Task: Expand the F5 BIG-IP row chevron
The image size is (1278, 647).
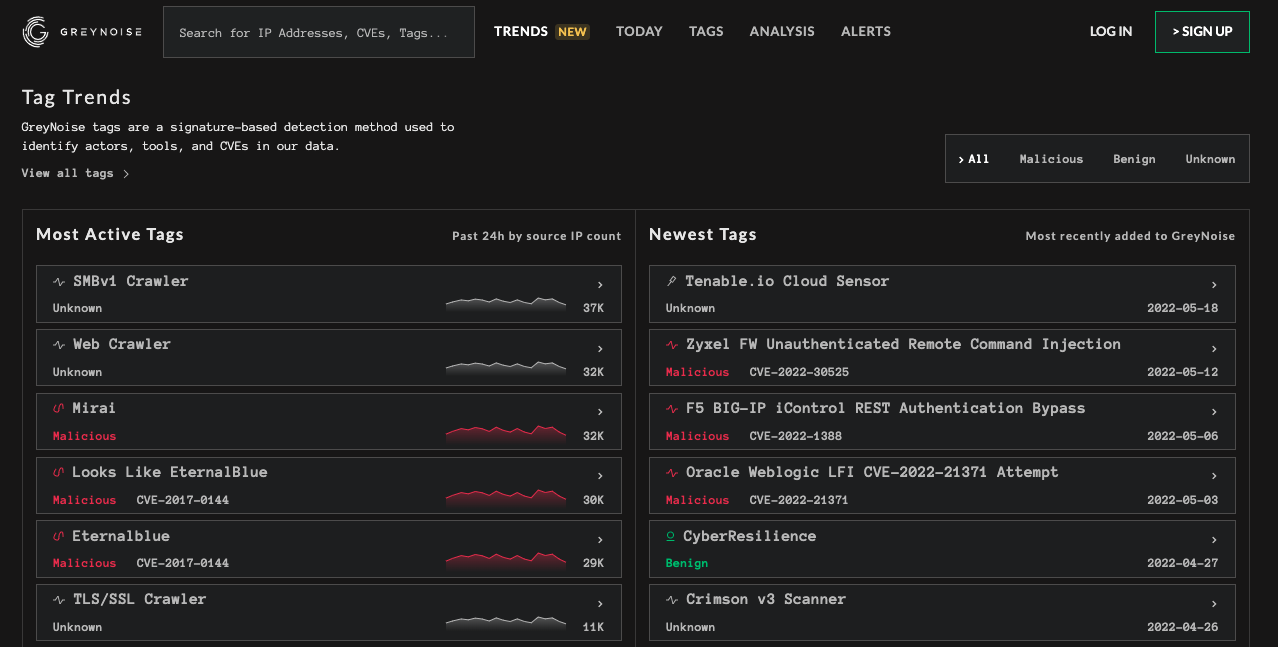Action: tap(1214, 412)
